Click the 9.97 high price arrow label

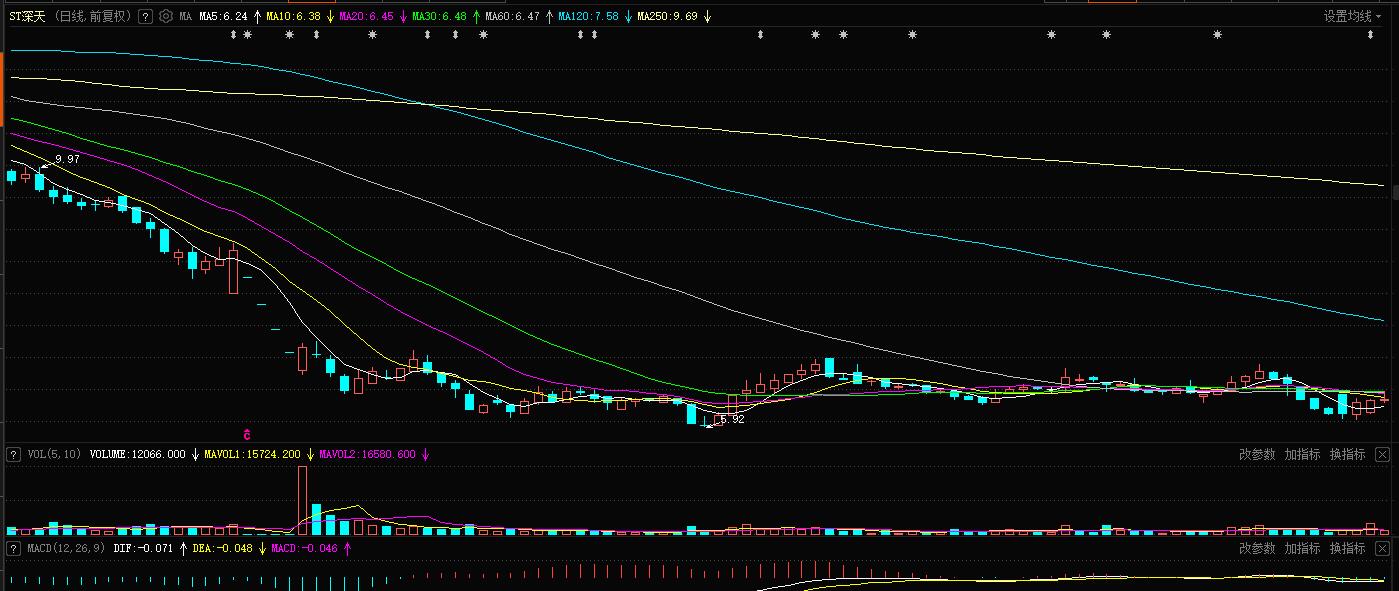(66, 159)
